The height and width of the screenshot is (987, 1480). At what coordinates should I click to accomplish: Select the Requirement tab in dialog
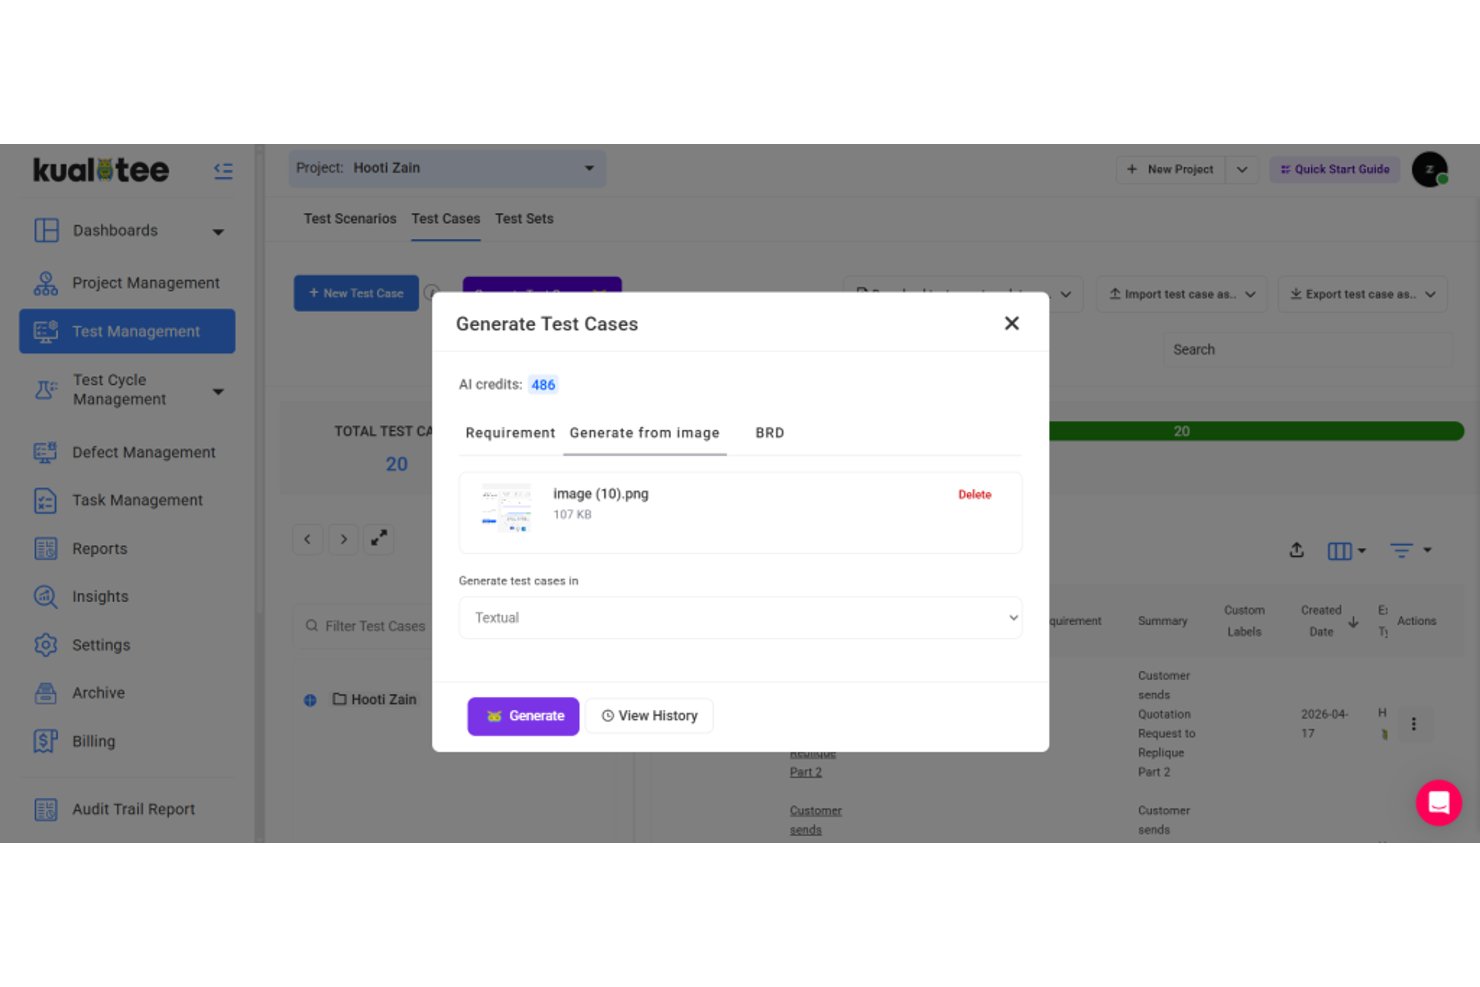tap(510, 433)
